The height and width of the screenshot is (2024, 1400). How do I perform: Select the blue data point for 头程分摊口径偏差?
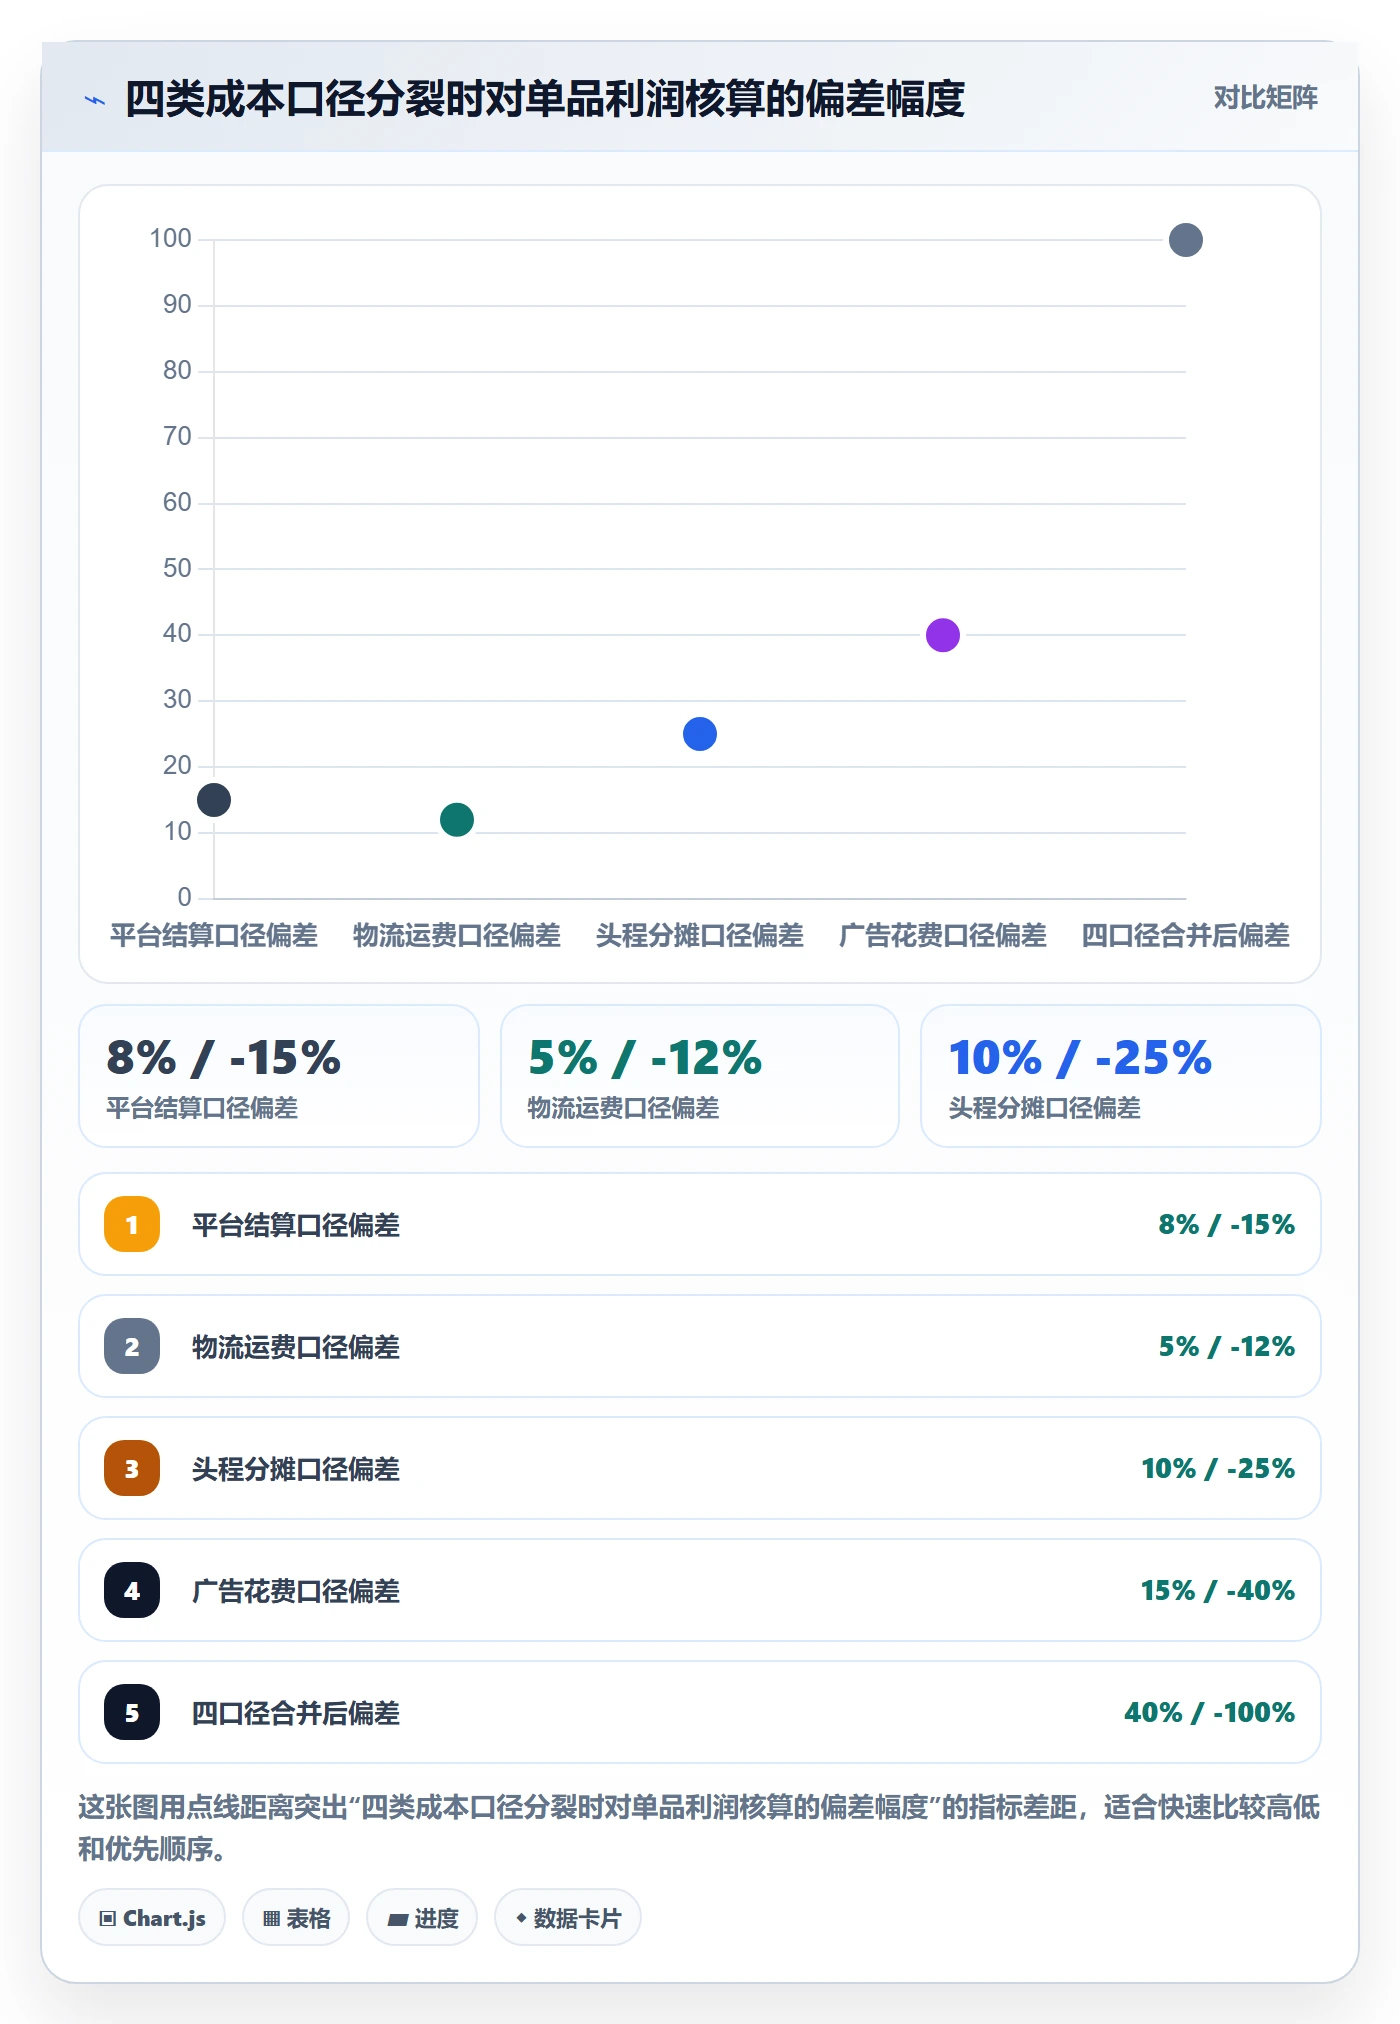pos(700,734)
